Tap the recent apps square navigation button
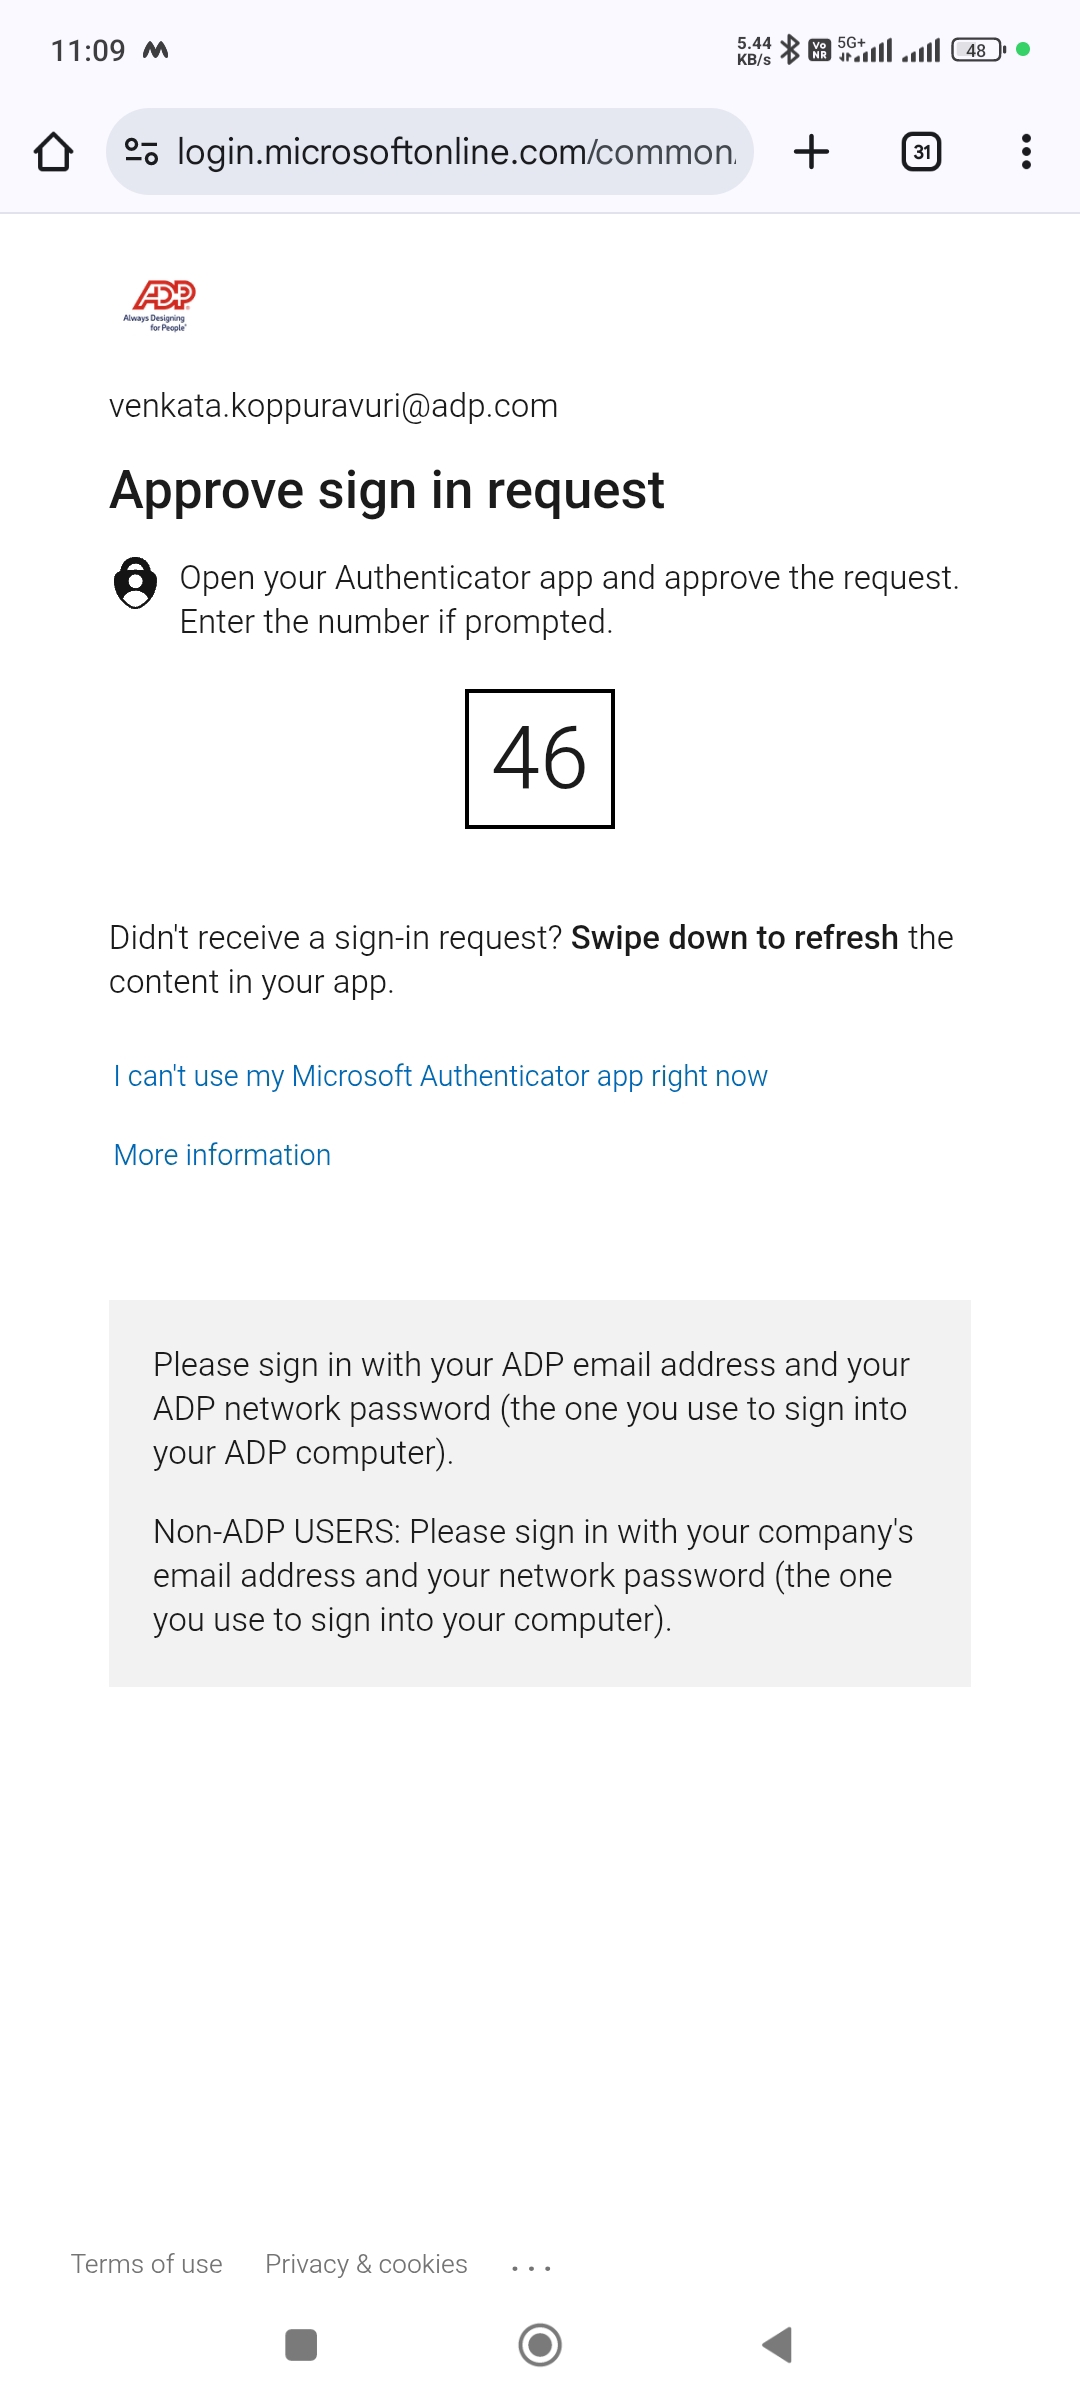 coord(300,2343)
